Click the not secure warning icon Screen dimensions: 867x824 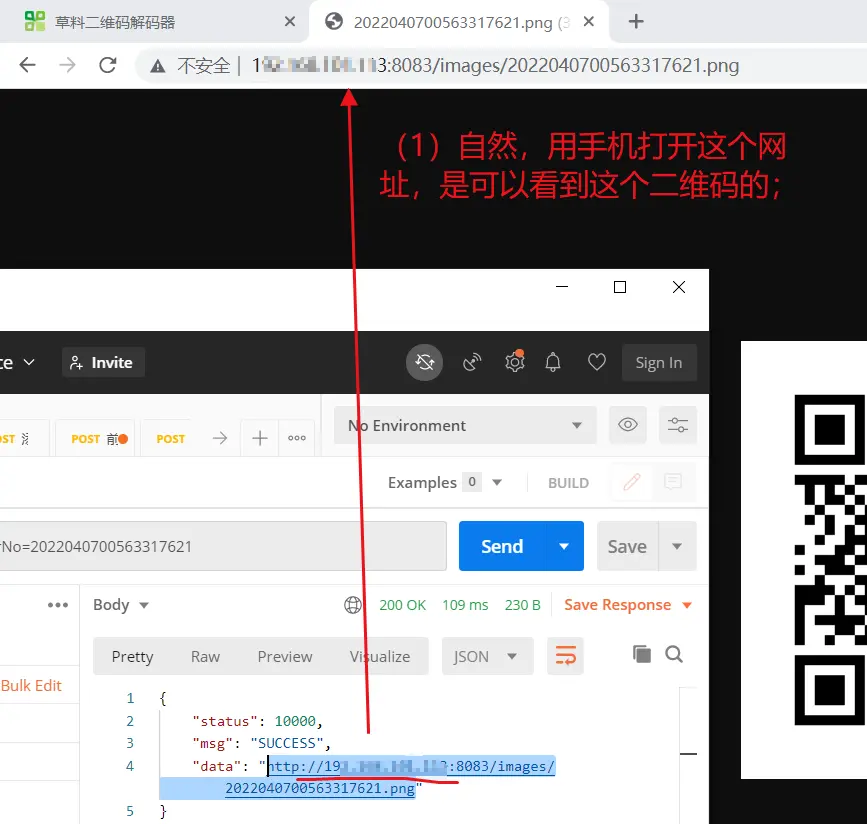(158, 66)
